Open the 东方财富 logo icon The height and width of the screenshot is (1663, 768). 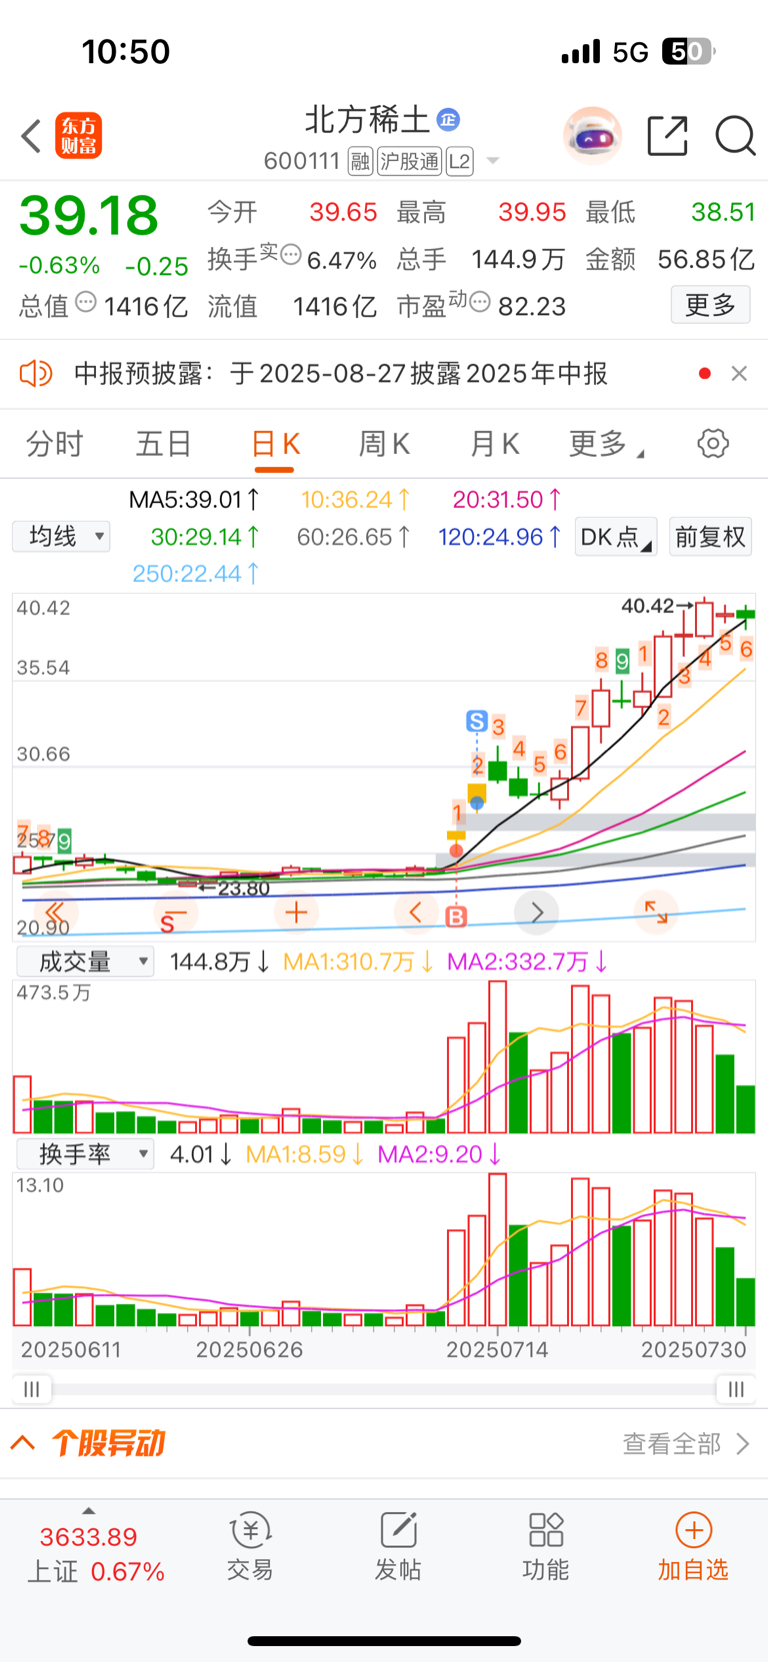(x=78, y=136)
